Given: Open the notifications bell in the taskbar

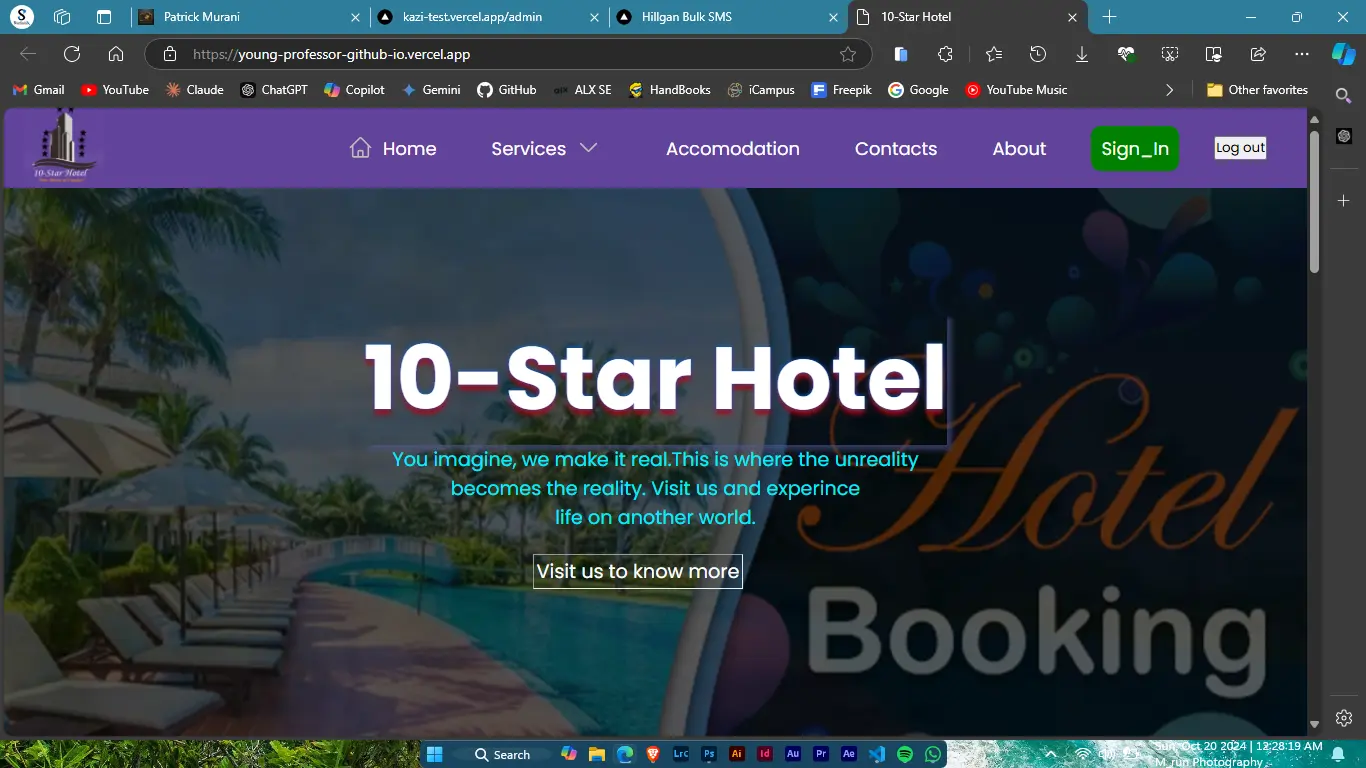Looking at the screenshot, I should (1338, 754).
